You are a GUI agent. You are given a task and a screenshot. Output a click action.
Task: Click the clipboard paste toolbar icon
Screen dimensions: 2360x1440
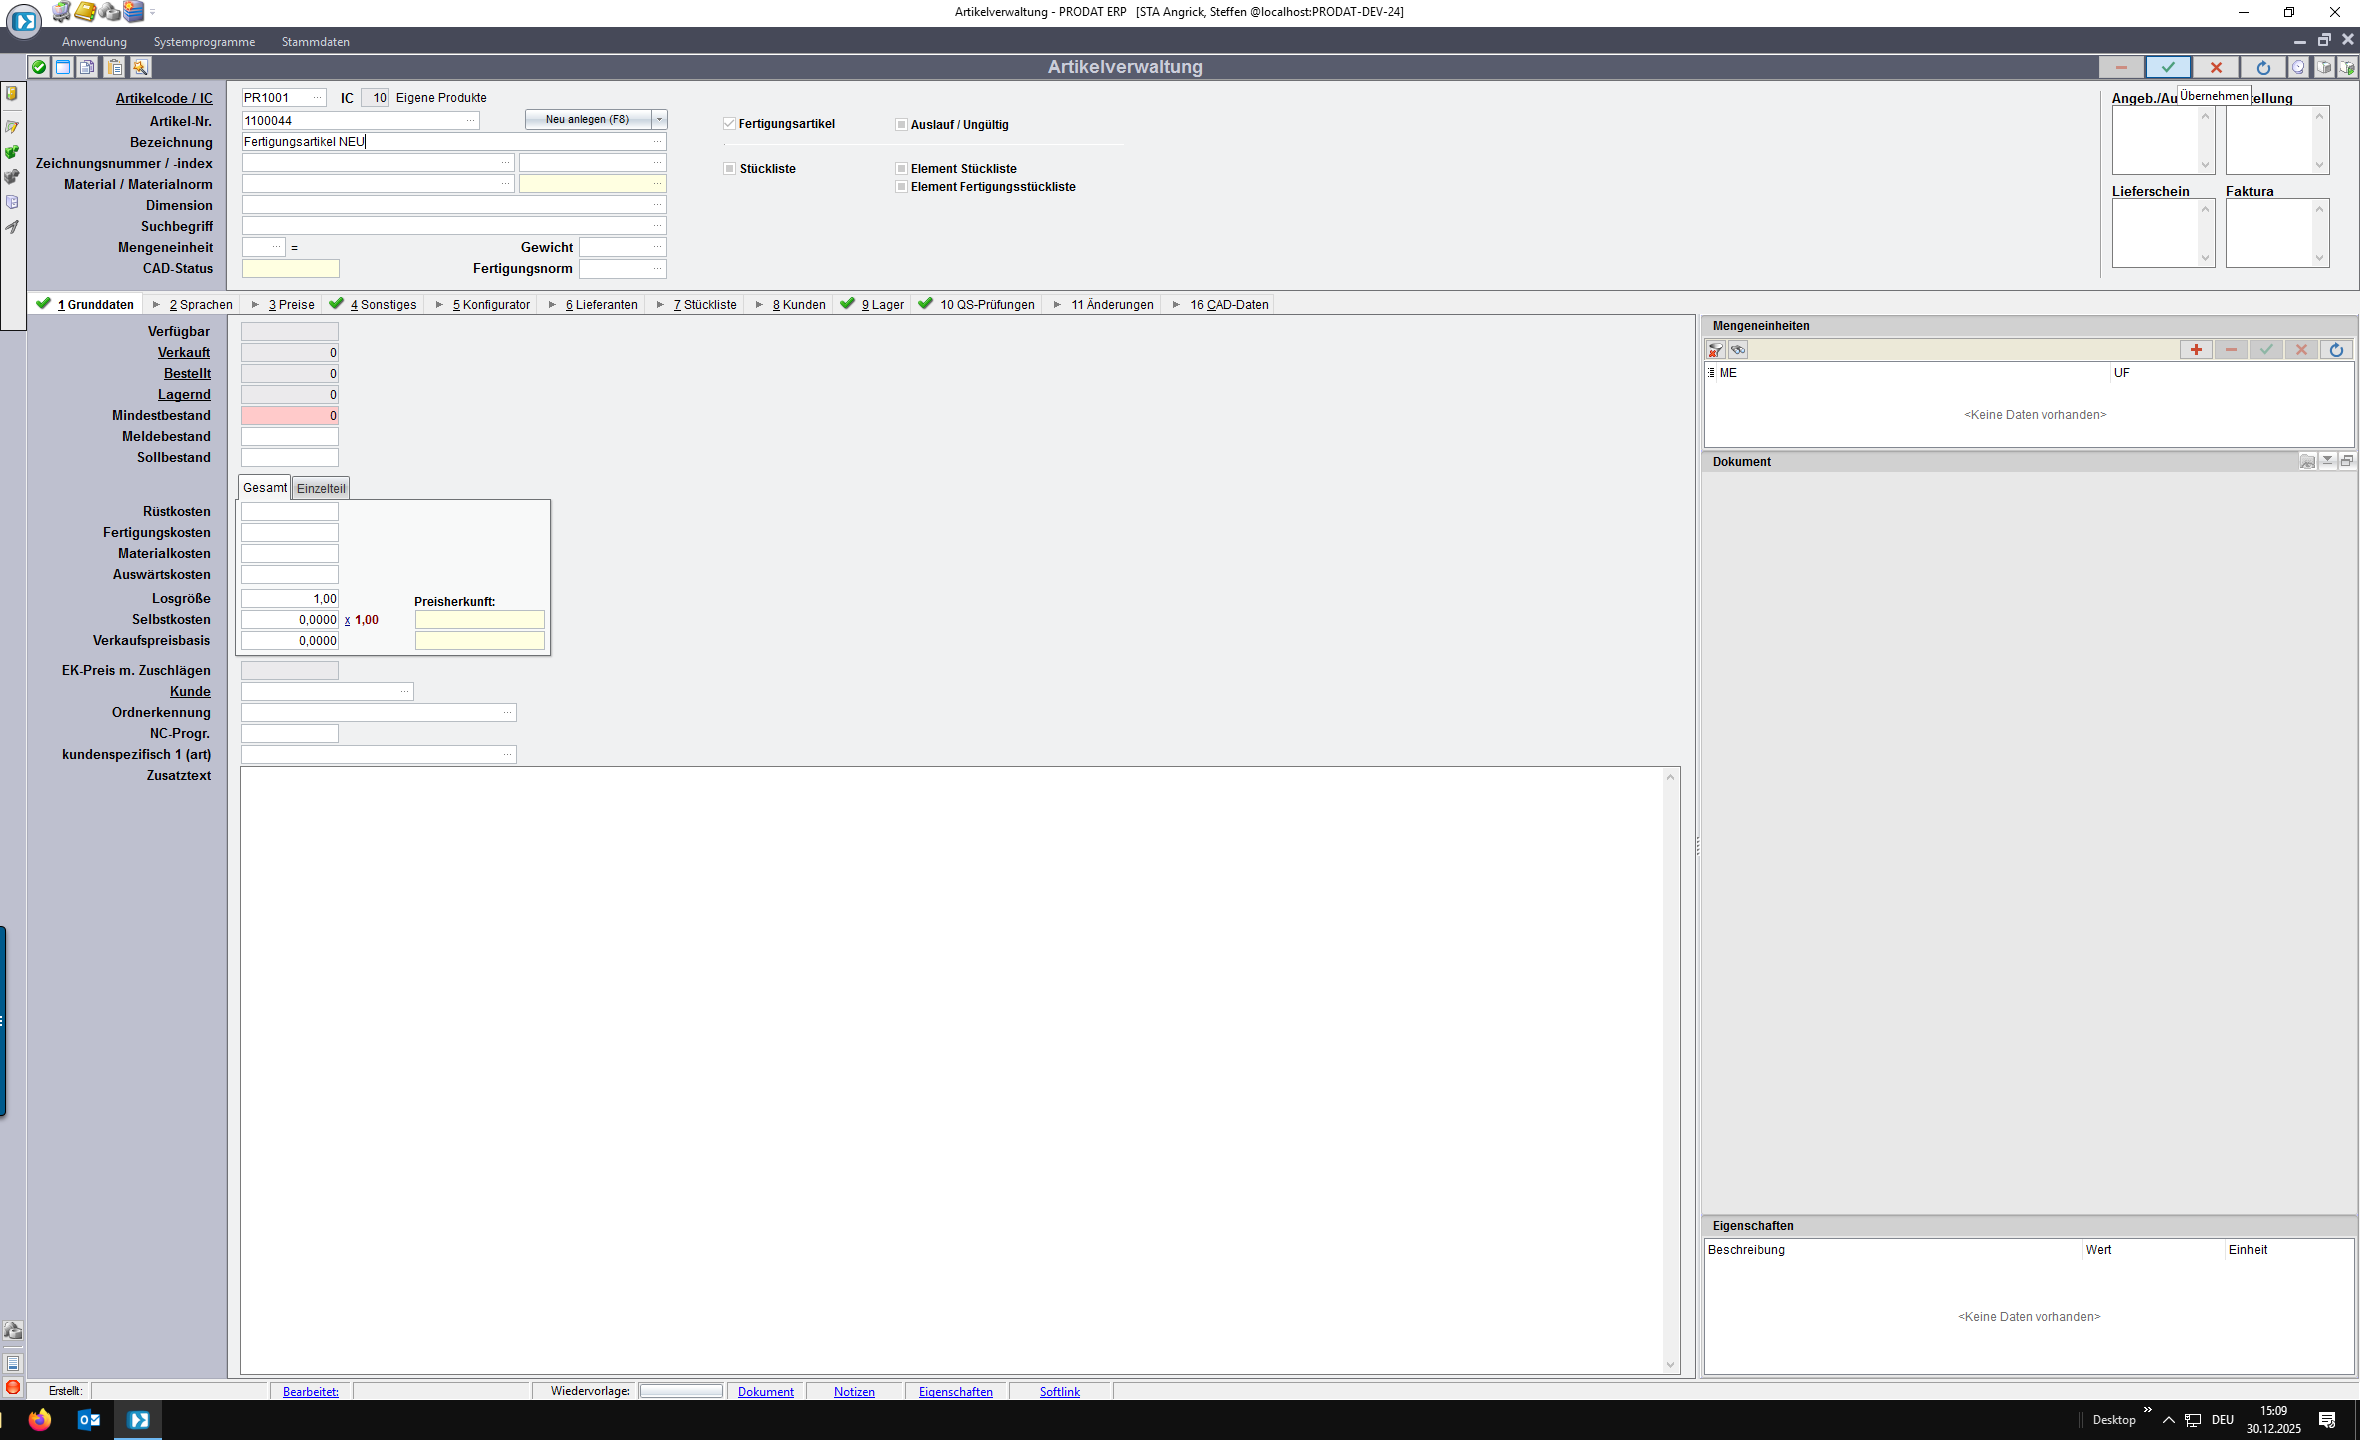pyautogui.click(x=115, y=67)
